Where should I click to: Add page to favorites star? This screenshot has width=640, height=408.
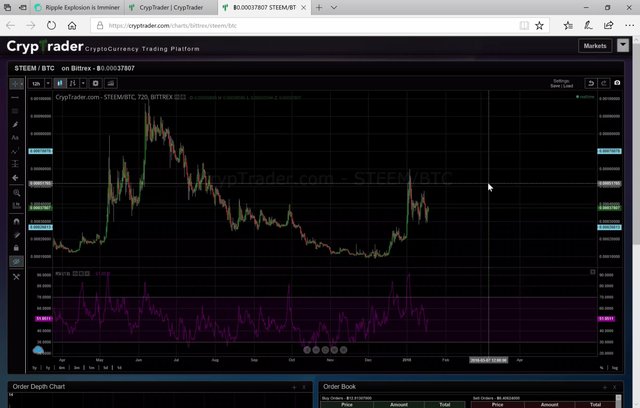539,26
